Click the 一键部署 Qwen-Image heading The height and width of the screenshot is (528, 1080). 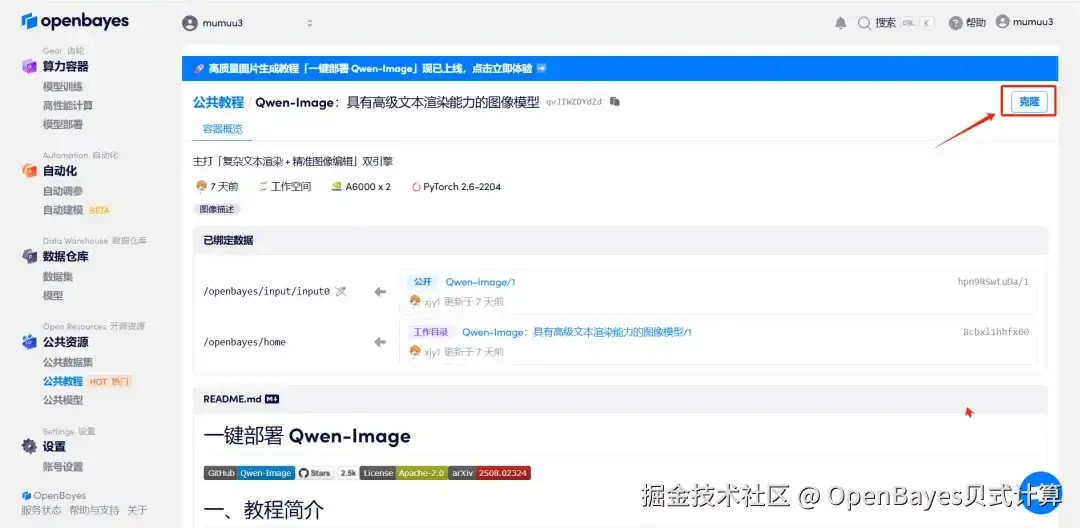coord(307,436)
